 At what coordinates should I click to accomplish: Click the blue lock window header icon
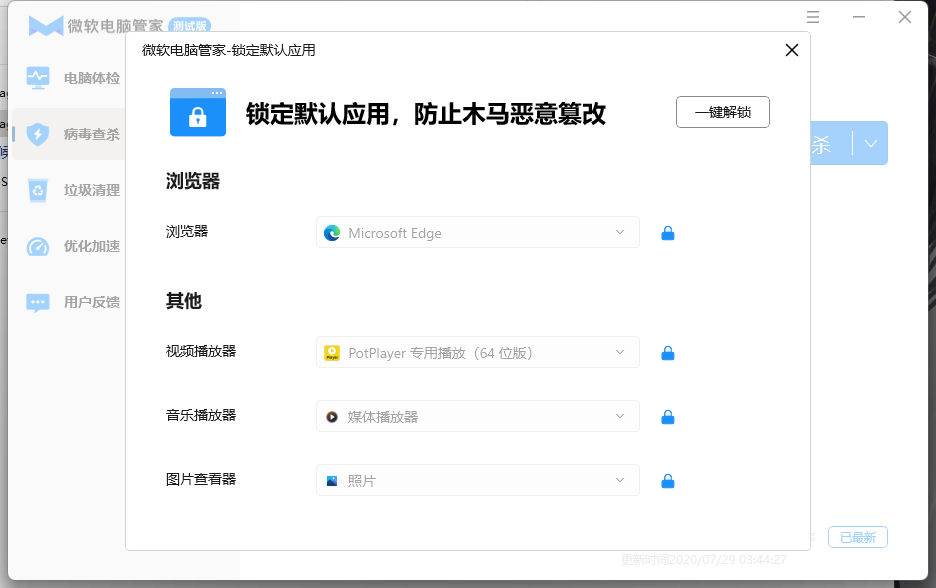pos(197,112)
